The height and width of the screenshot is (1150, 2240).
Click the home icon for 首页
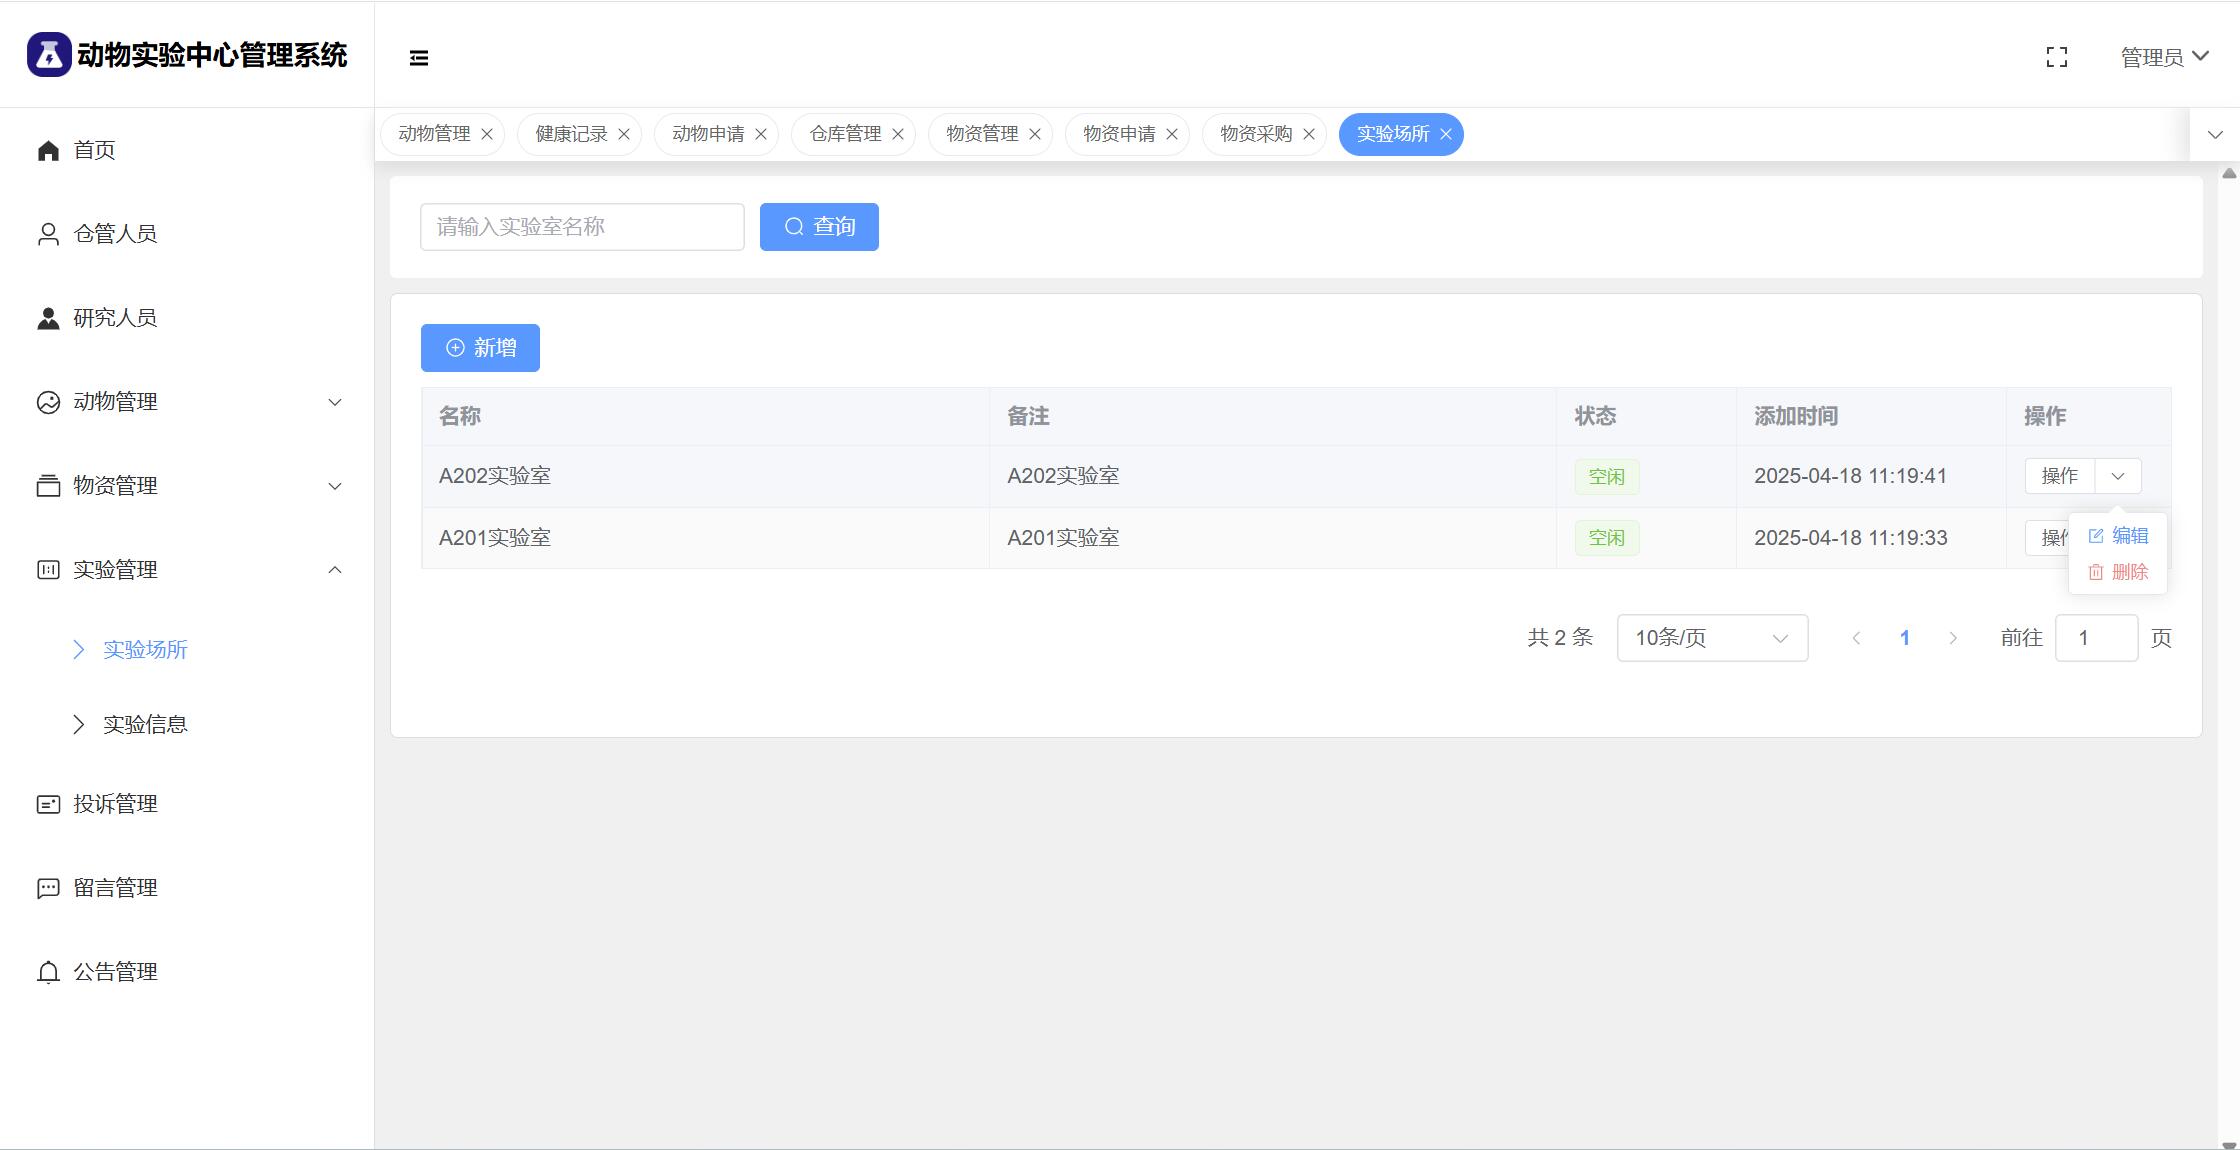48,151
